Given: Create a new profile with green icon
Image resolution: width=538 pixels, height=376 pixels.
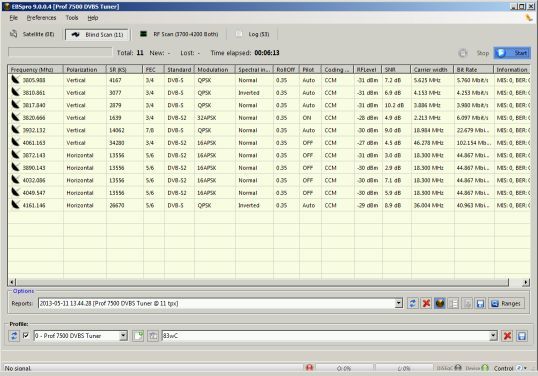Looking at the screenshot, I should tap(138, 336).
